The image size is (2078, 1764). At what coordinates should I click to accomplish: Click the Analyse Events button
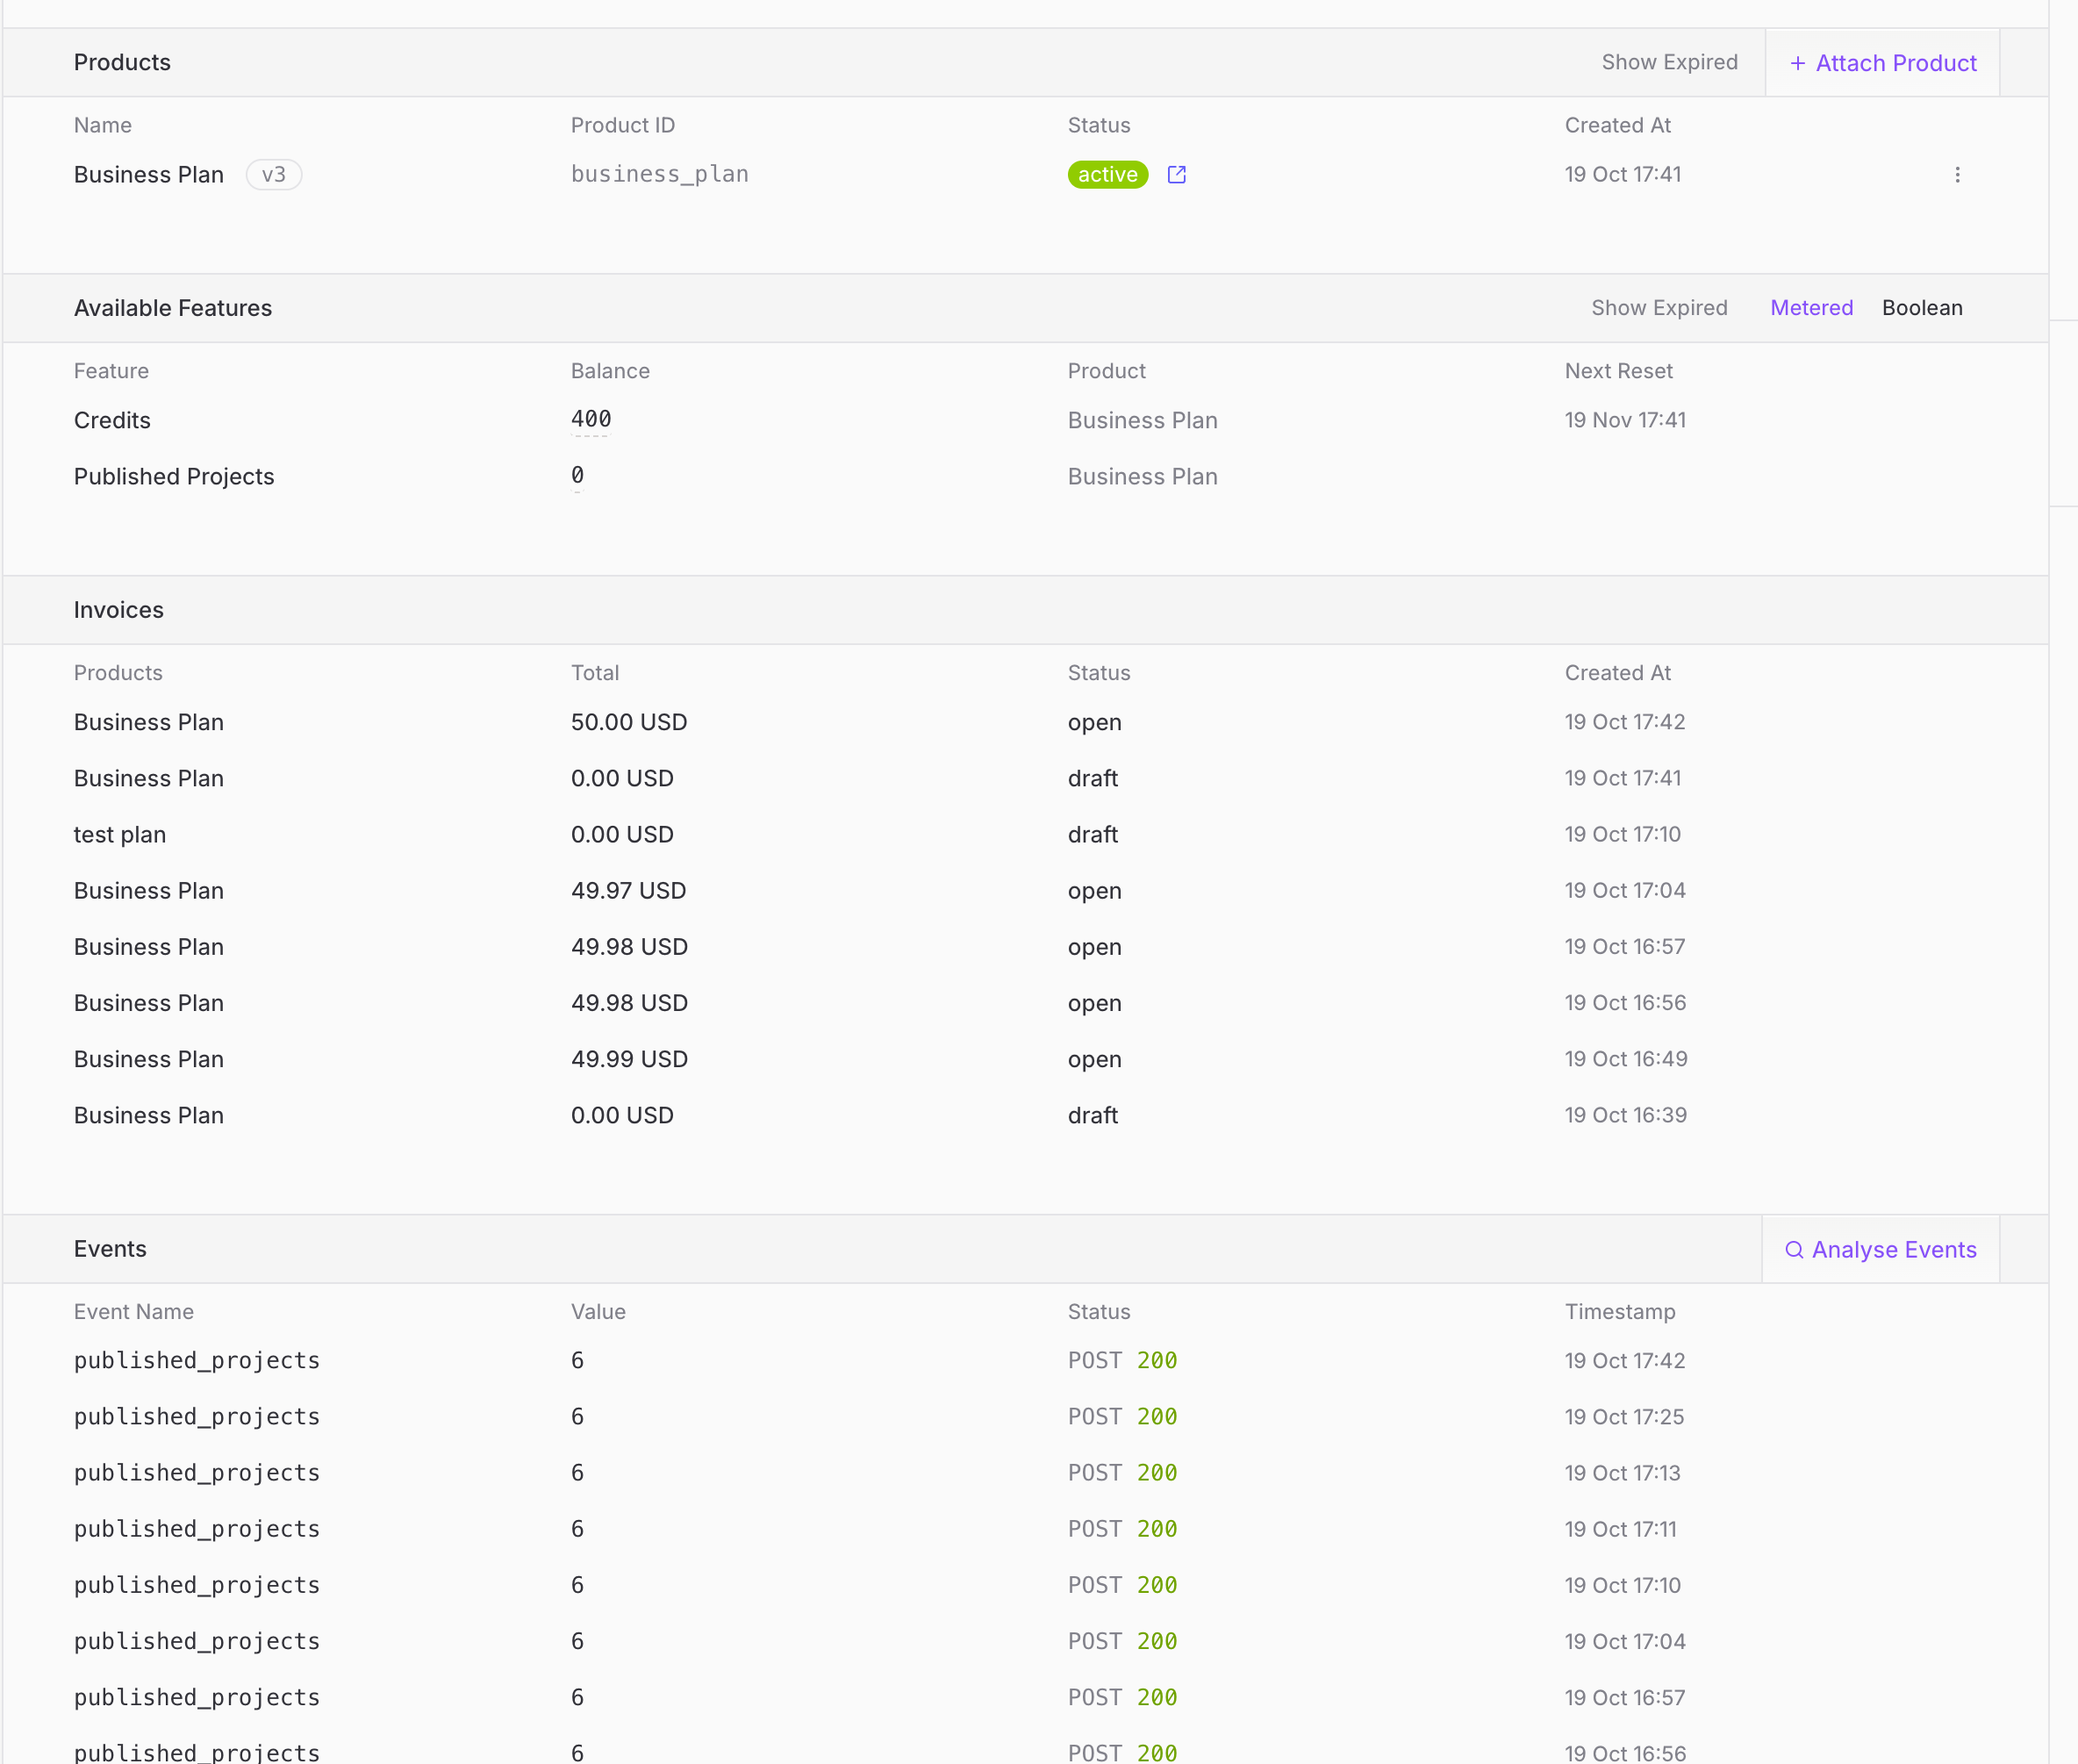point(1893,1250)
